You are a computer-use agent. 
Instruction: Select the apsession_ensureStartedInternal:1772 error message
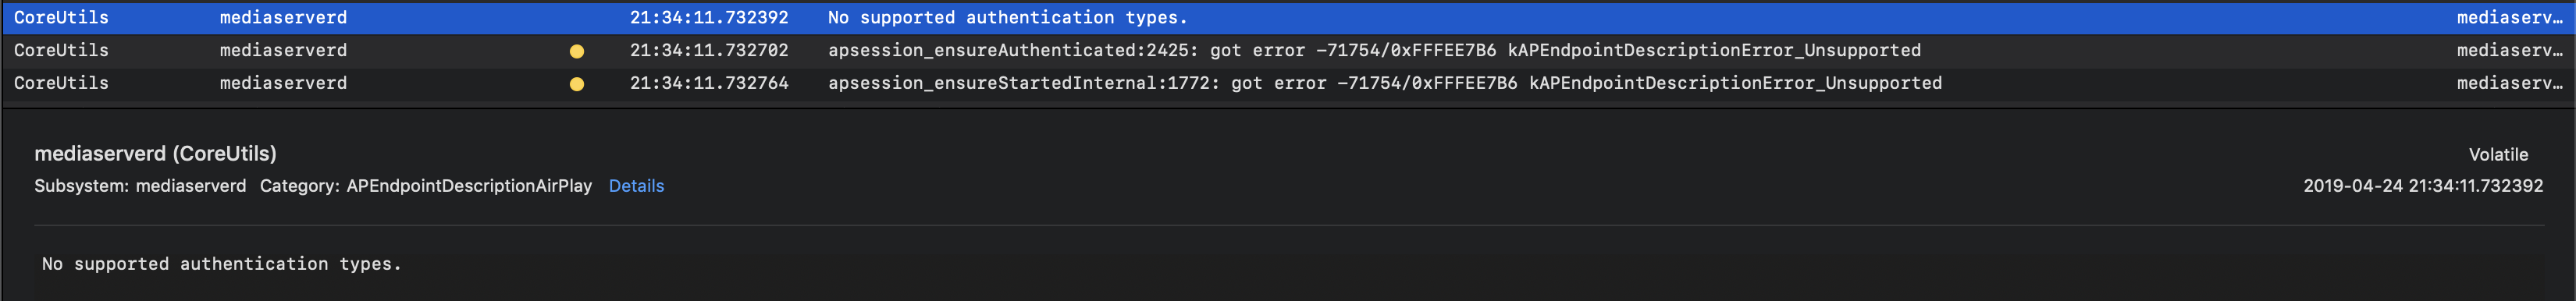click(1385, 83)
